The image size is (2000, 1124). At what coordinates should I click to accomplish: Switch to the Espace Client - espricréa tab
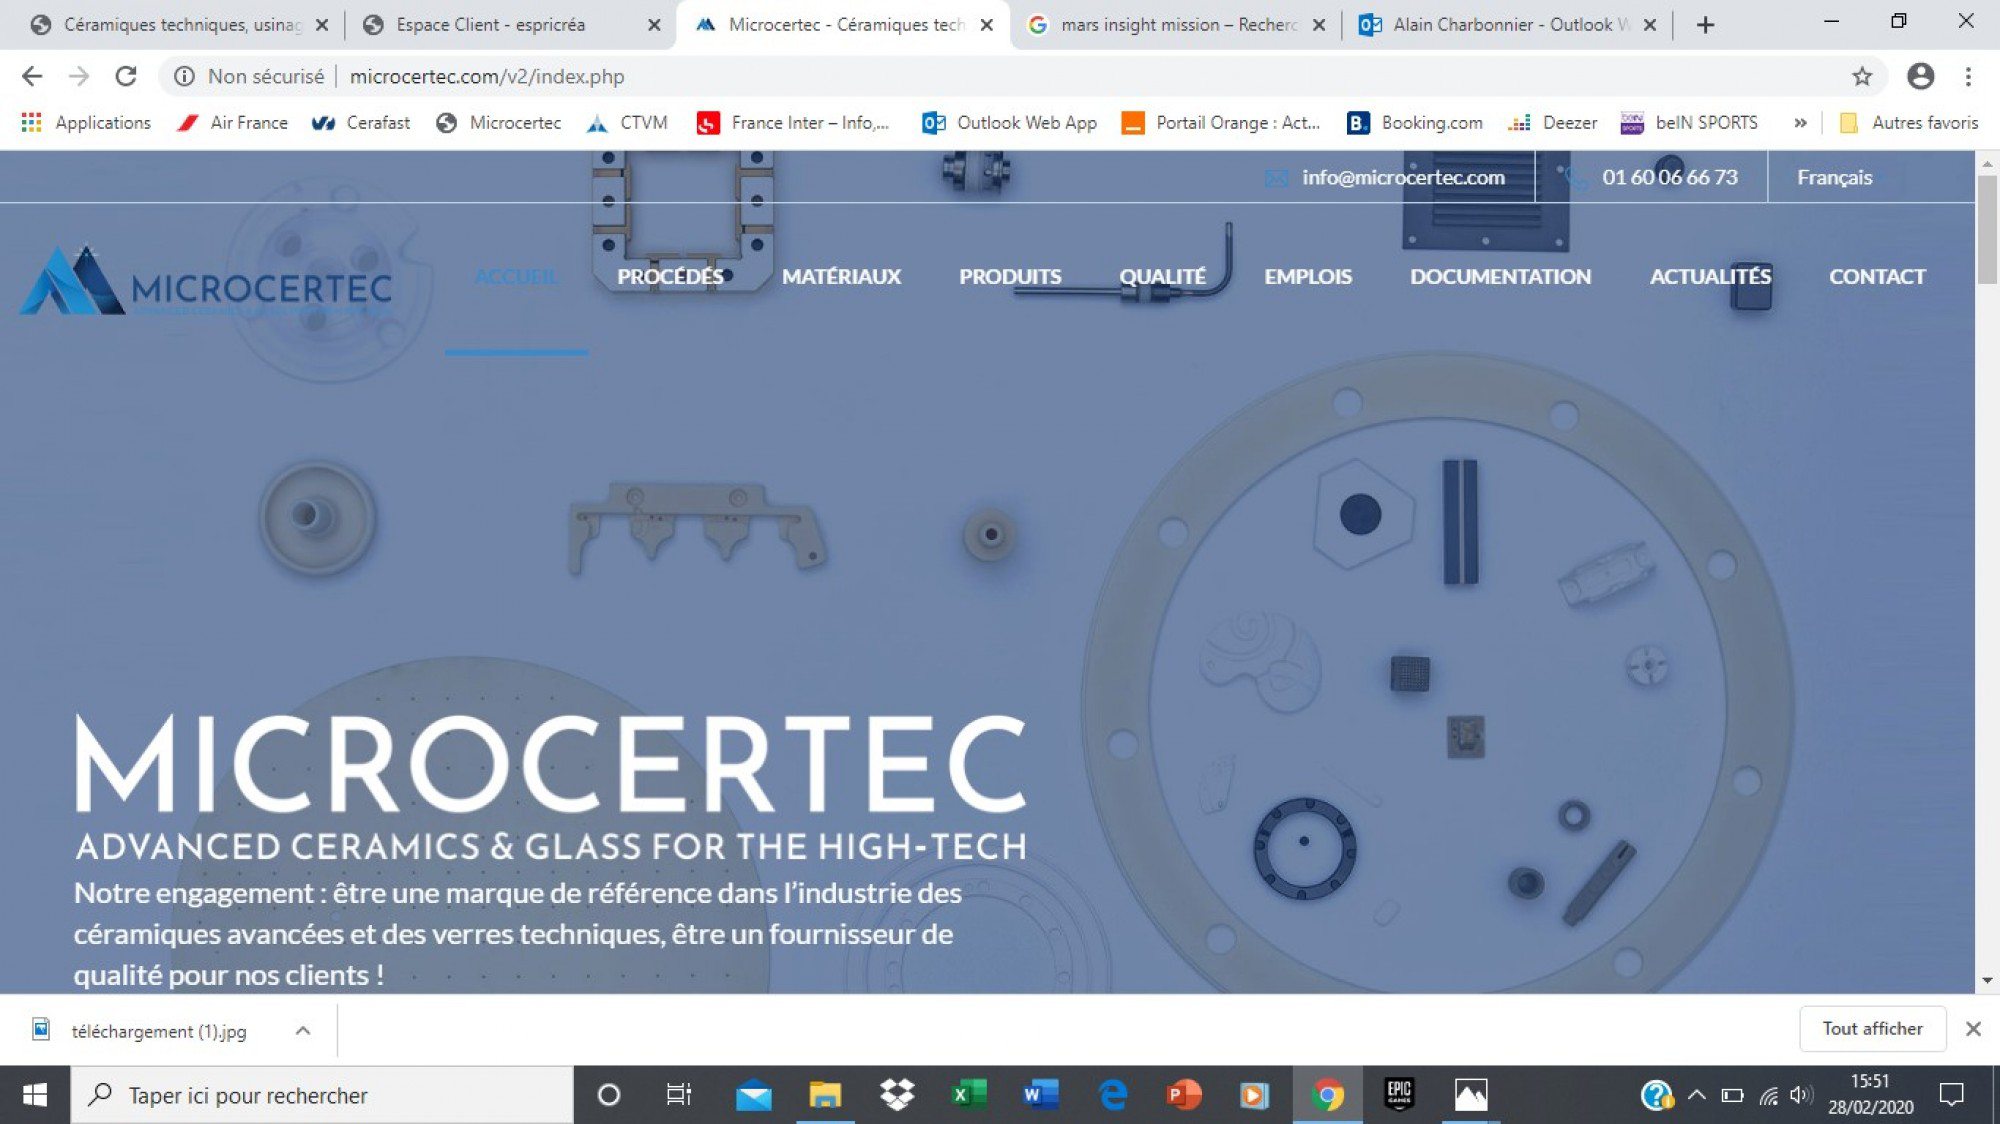[490, 24]
